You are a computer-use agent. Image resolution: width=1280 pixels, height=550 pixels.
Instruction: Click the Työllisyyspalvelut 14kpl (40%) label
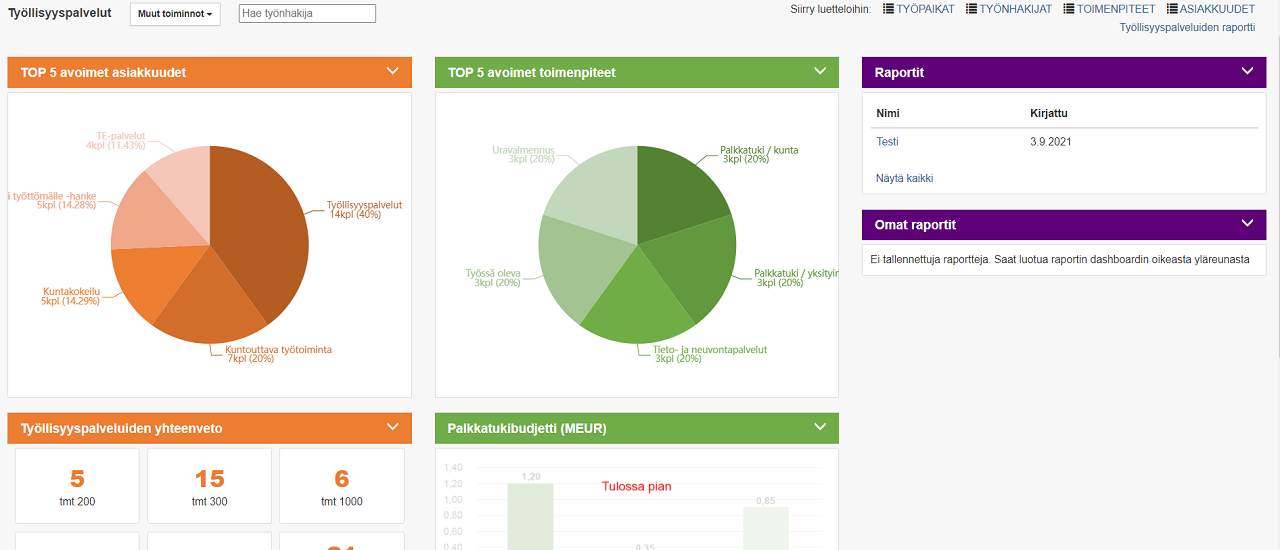pos(364,209)
